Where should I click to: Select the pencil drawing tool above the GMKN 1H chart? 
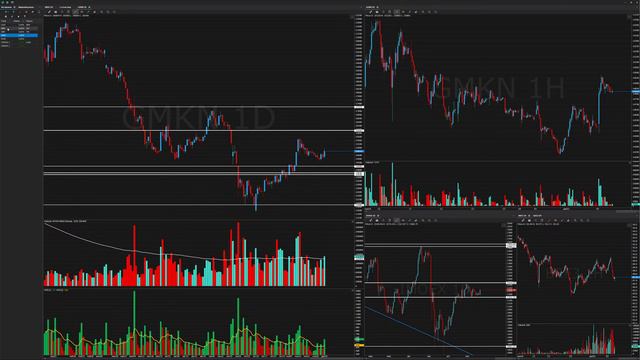[x=370, y=12]
